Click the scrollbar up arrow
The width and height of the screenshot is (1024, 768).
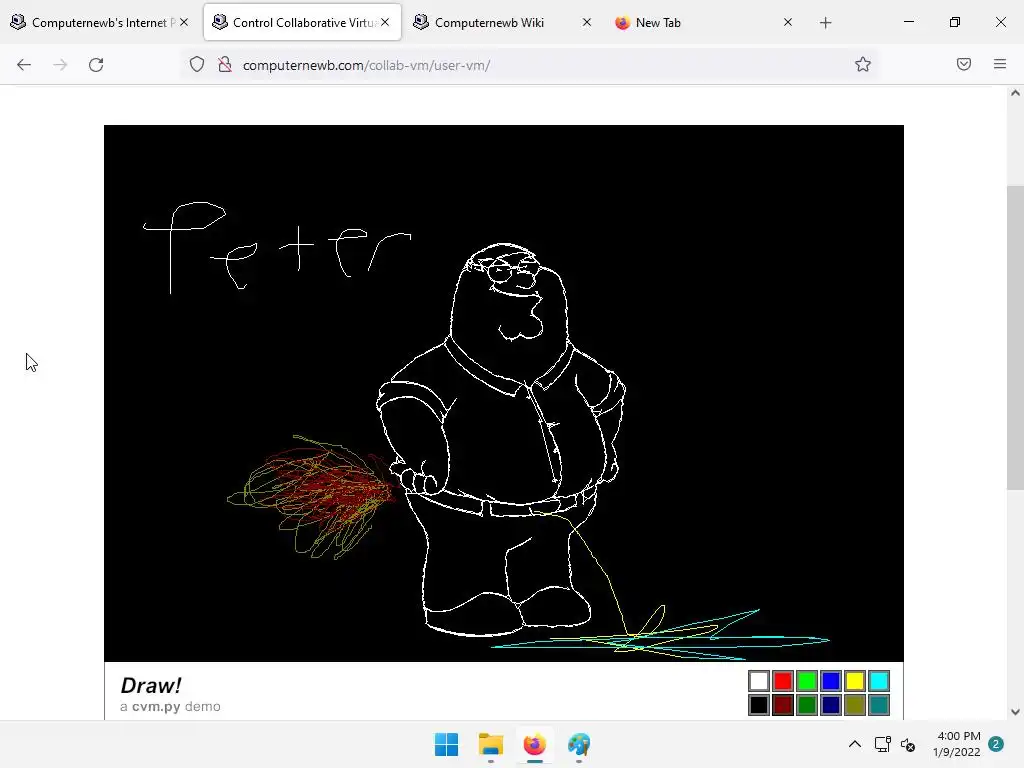click(x=1015, y=93)
